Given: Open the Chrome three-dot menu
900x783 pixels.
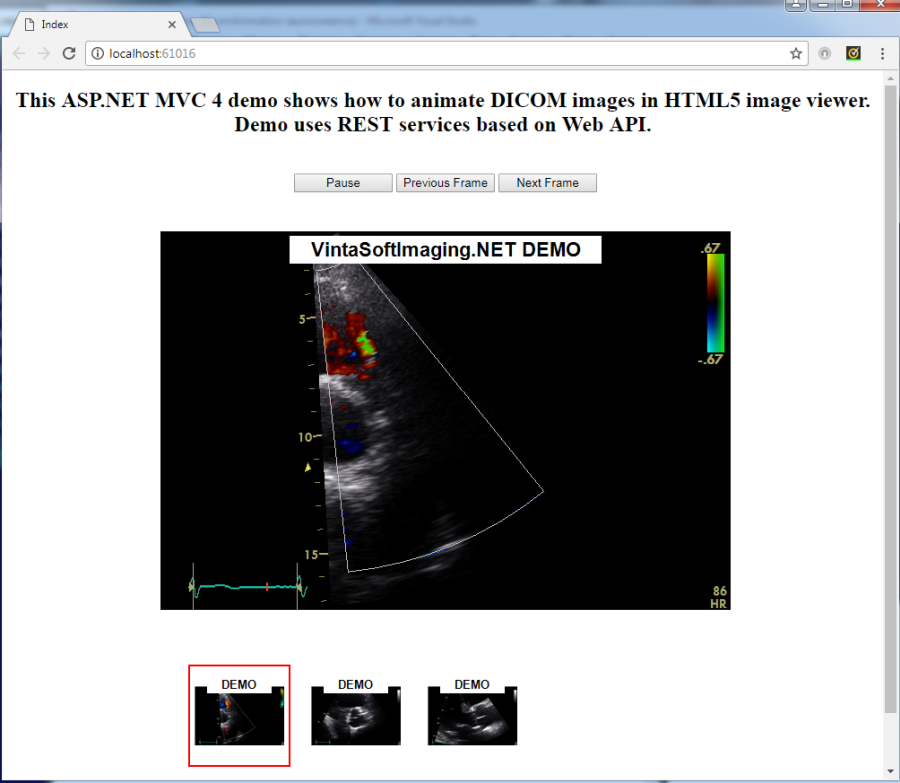Looking at the screenshot, I should [882, 53].
